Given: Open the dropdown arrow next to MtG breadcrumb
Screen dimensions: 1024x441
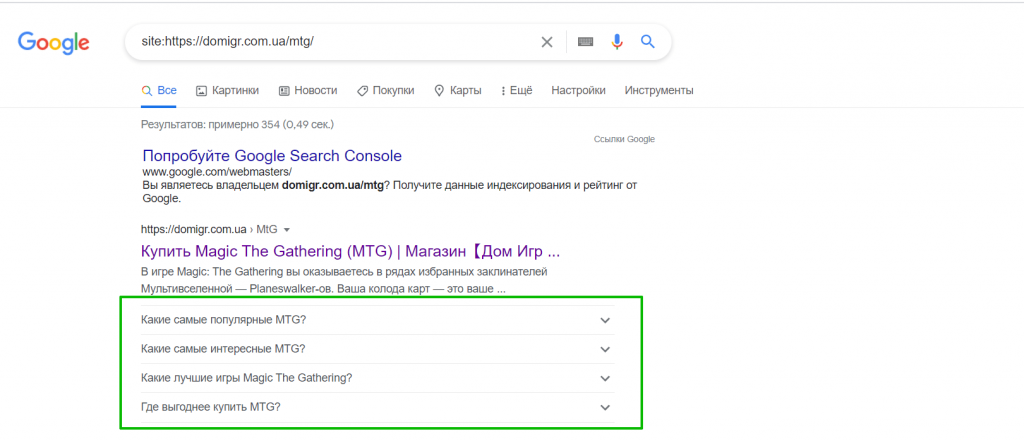Looking at the screenshot, I should (x=287, y=230).
